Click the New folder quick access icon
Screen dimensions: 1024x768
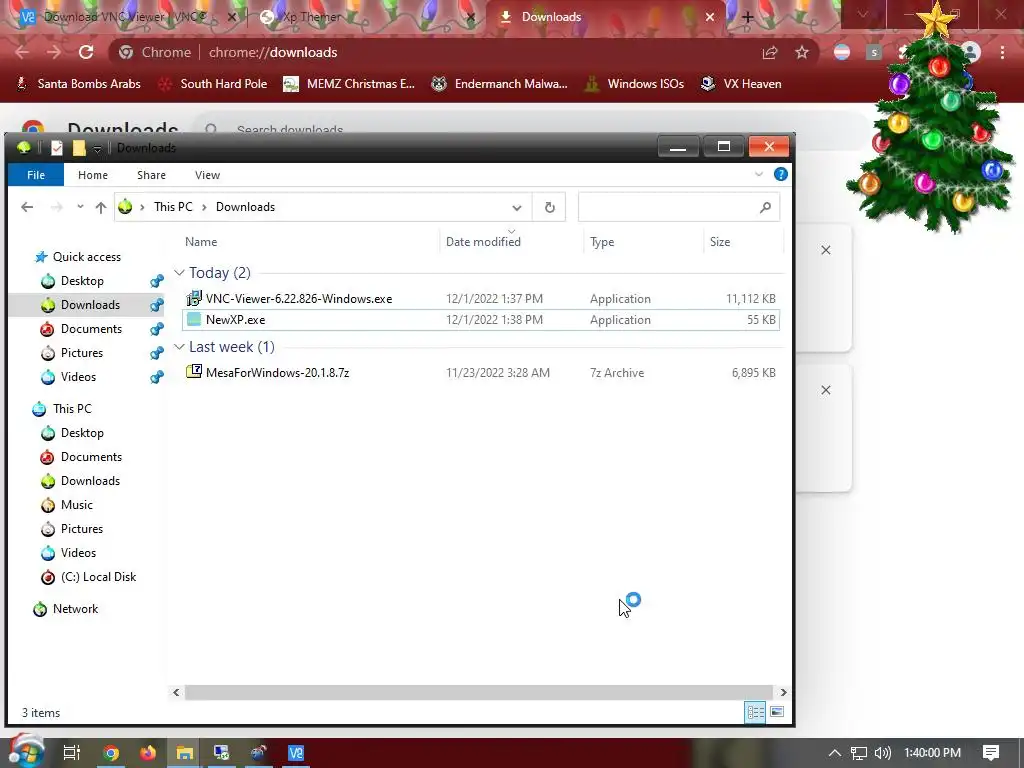click(x=79, y=148)
